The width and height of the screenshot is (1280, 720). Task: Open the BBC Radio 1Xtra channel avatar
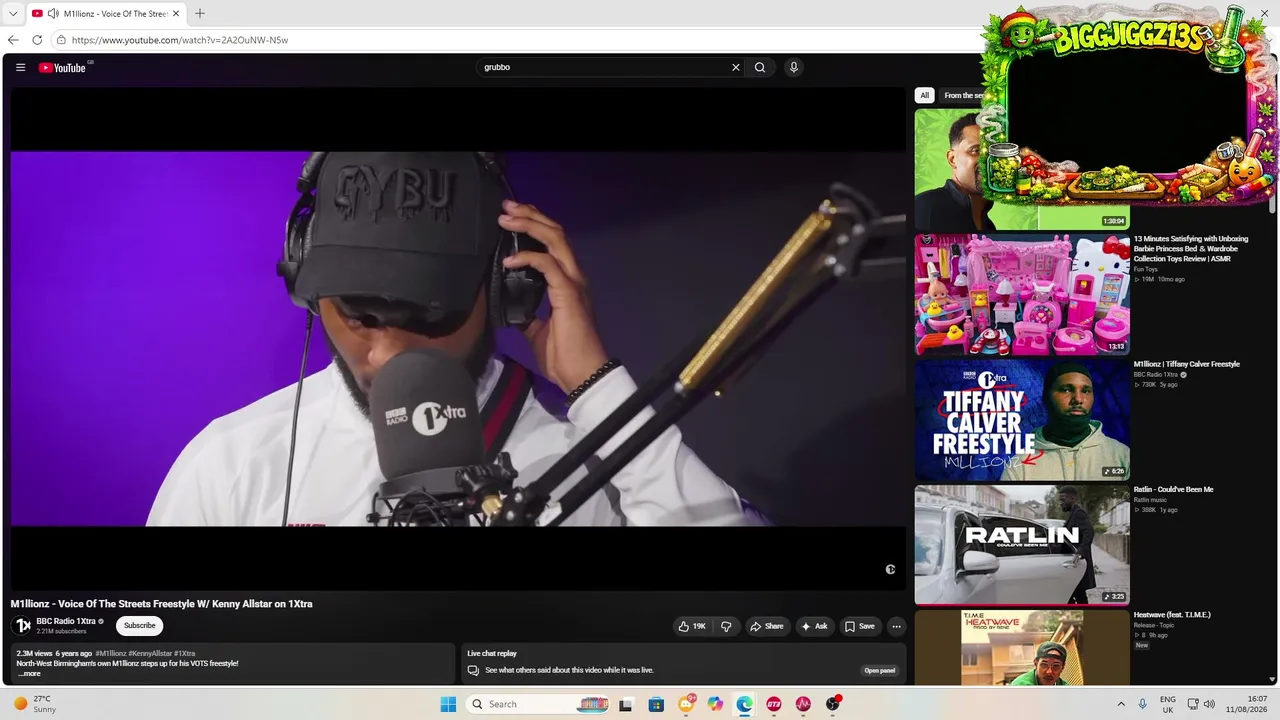(22, 626)
